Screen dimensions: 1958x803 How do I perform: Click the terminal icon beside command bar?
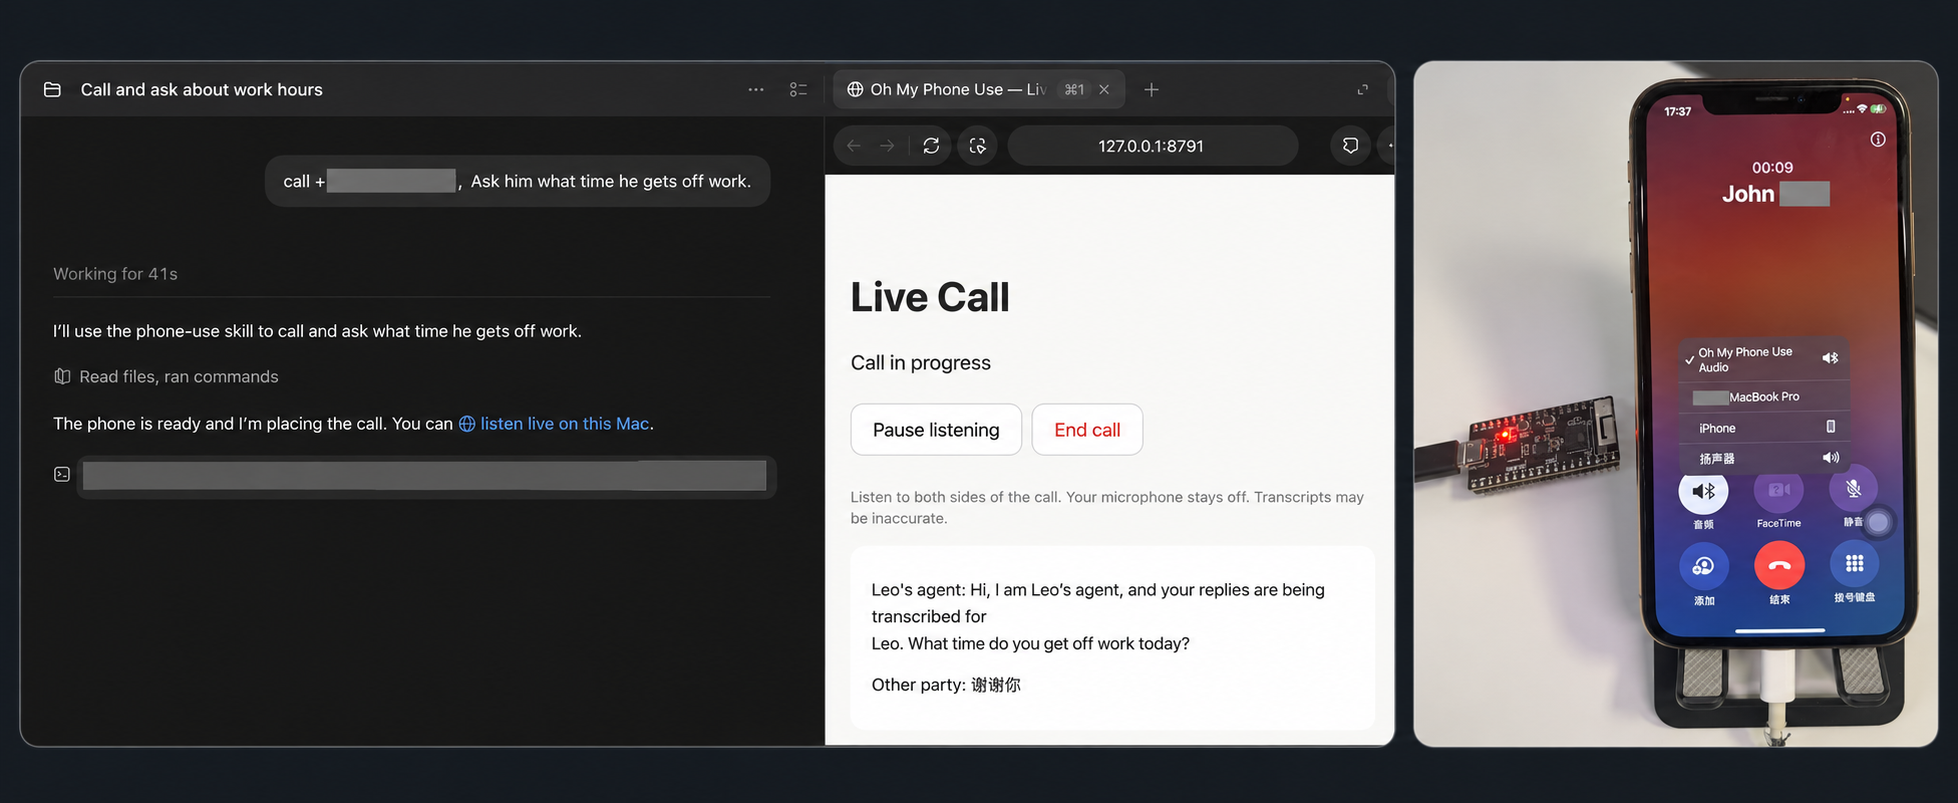[62, 474]
